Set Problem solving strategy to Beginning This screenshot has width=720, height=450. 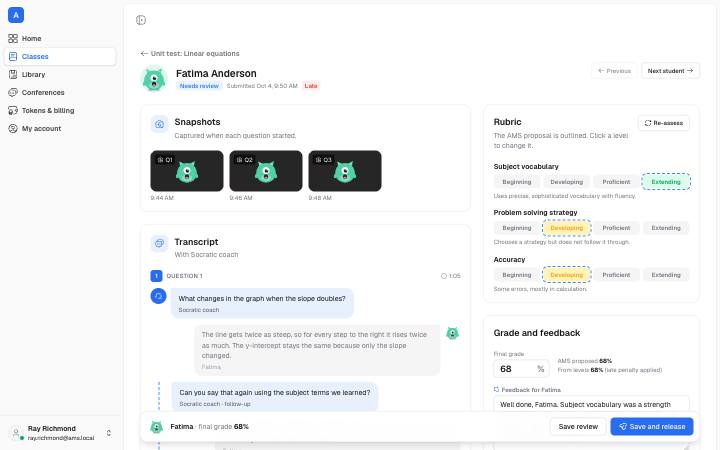pos(517,228)
